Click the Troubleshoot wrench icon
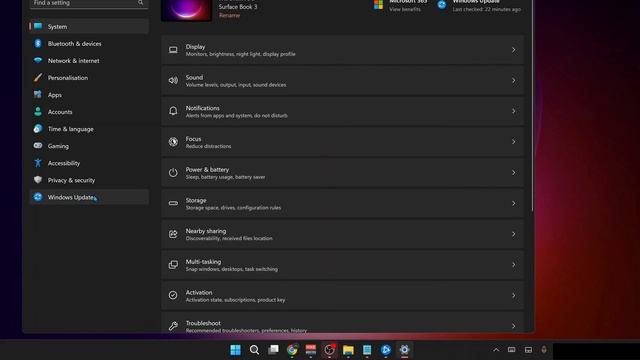 [173, 326]
